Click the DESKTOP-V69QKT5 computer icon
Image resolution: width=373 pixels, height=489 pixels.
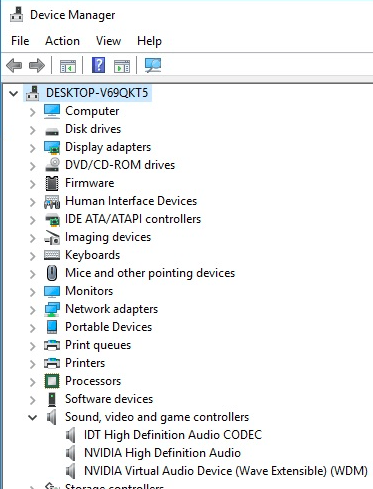coord(33,93)
